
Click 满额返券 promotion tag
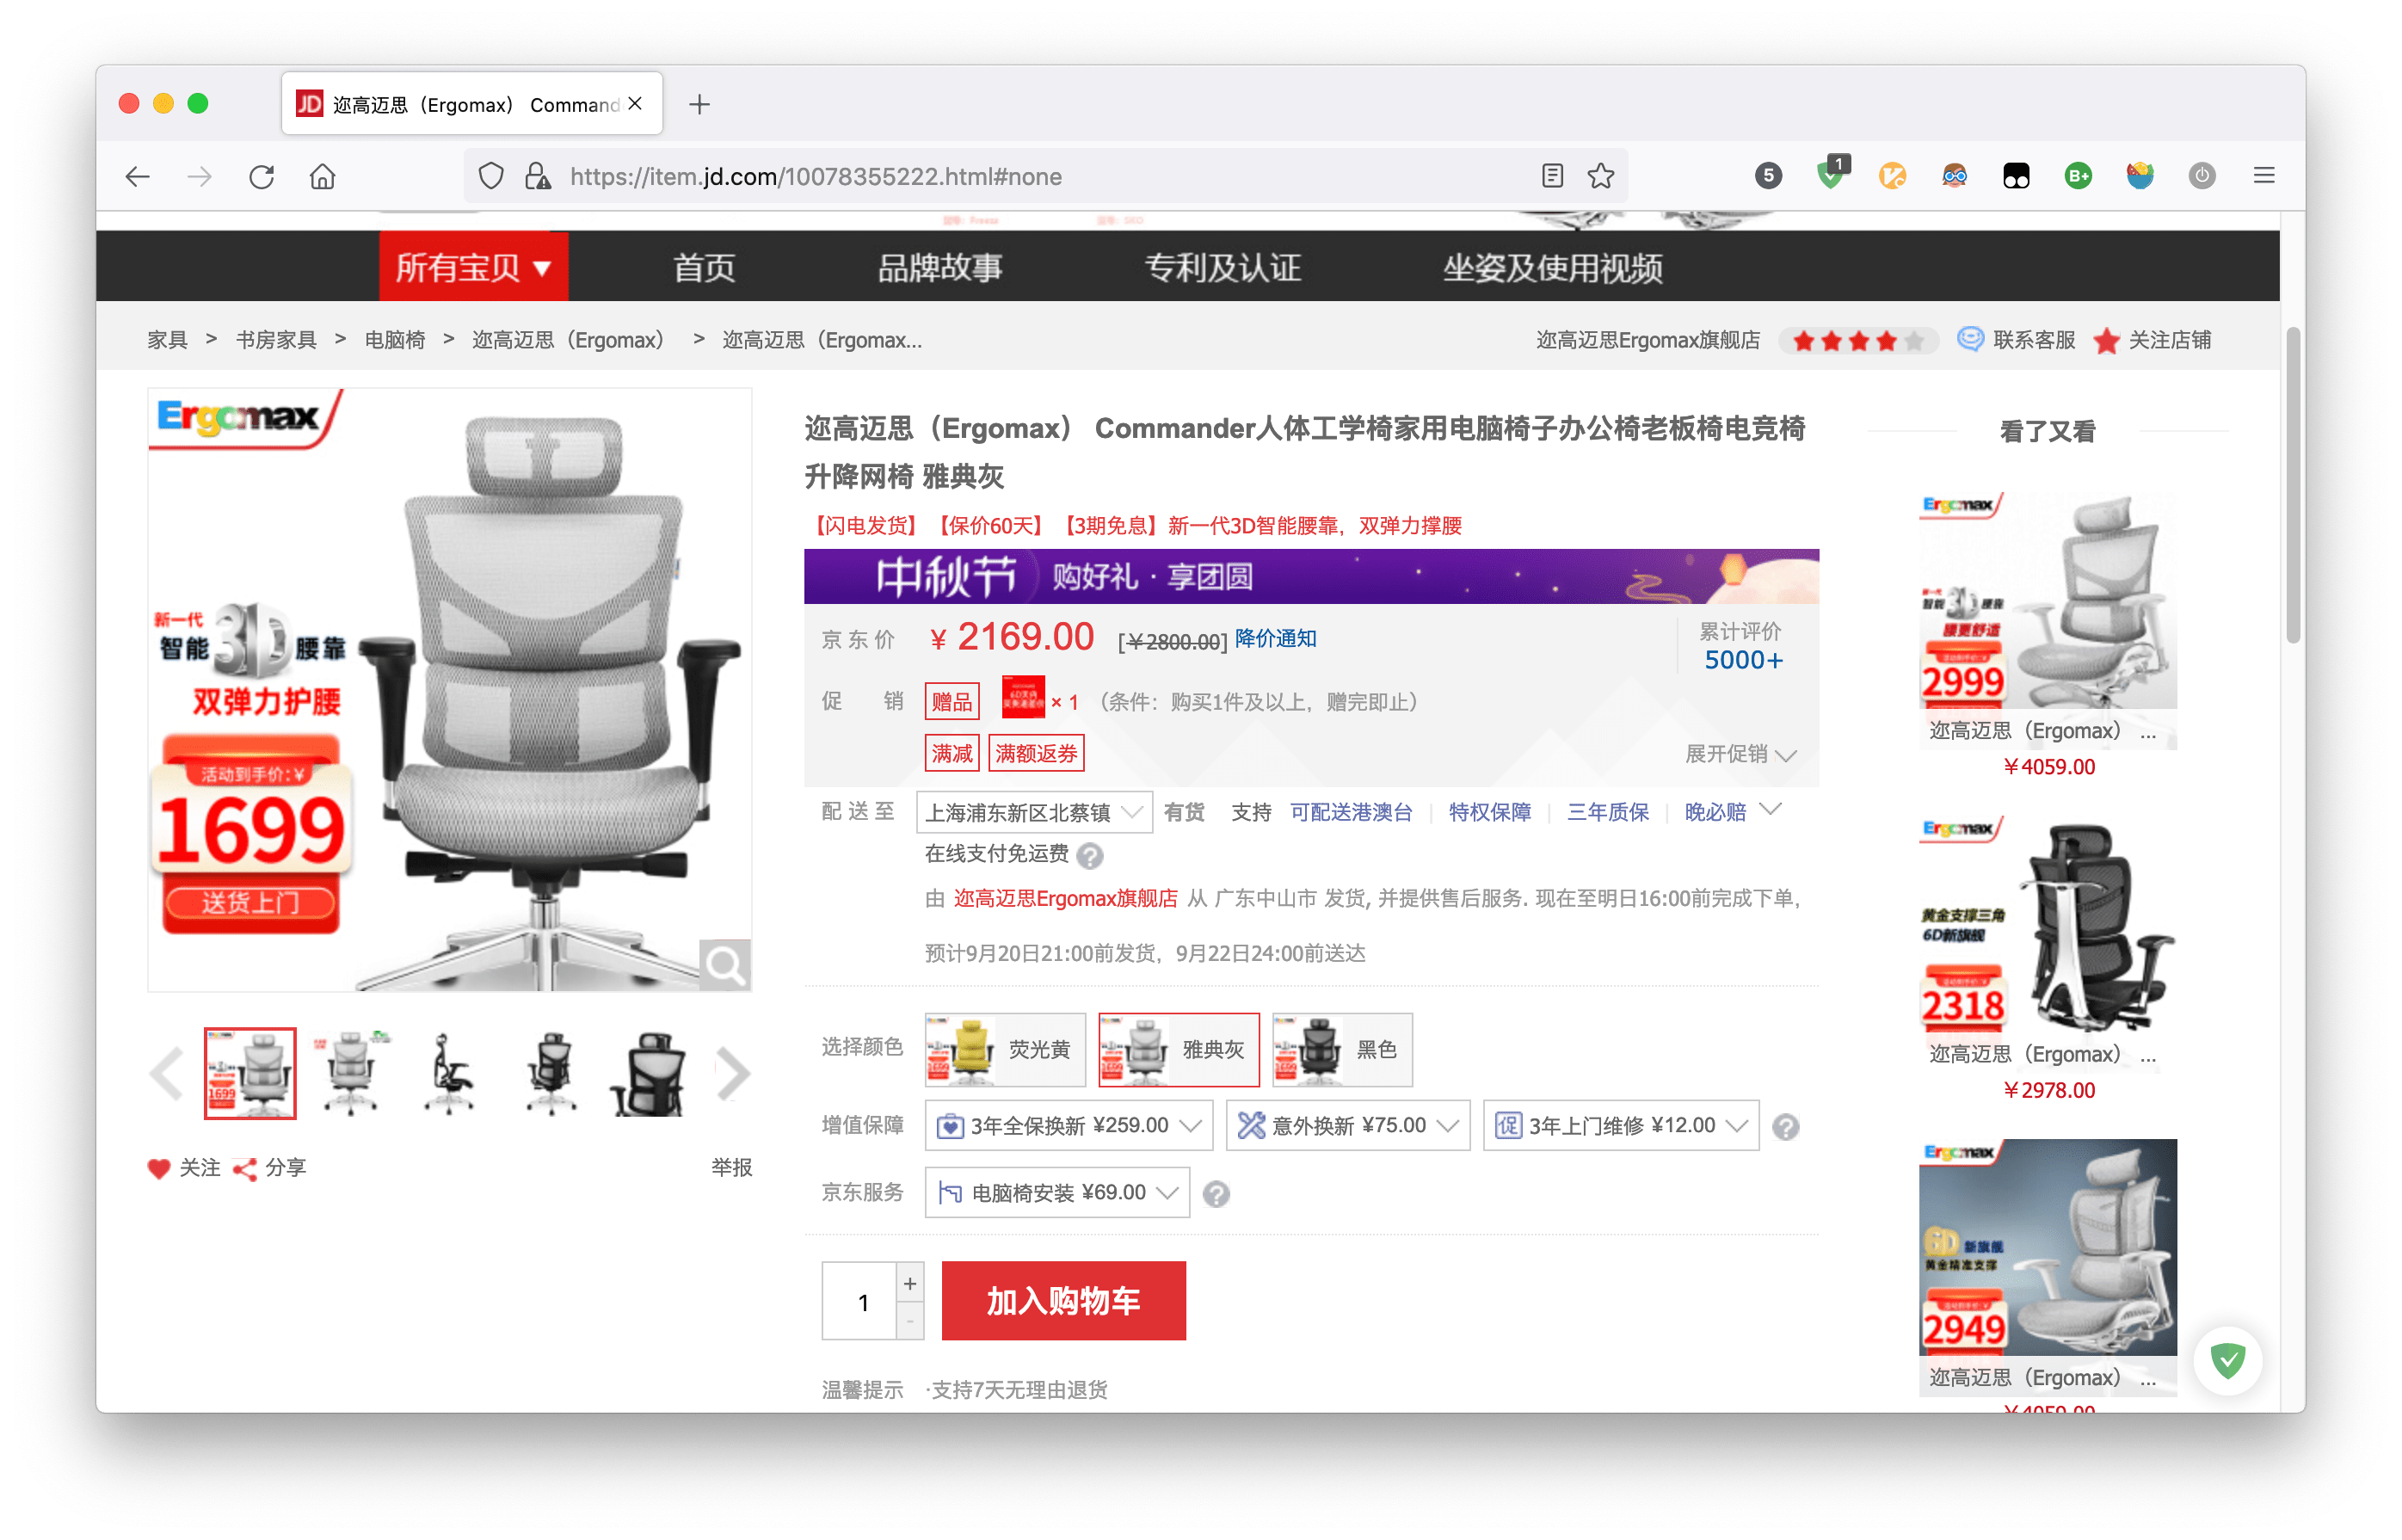(x=1036, y=753)
